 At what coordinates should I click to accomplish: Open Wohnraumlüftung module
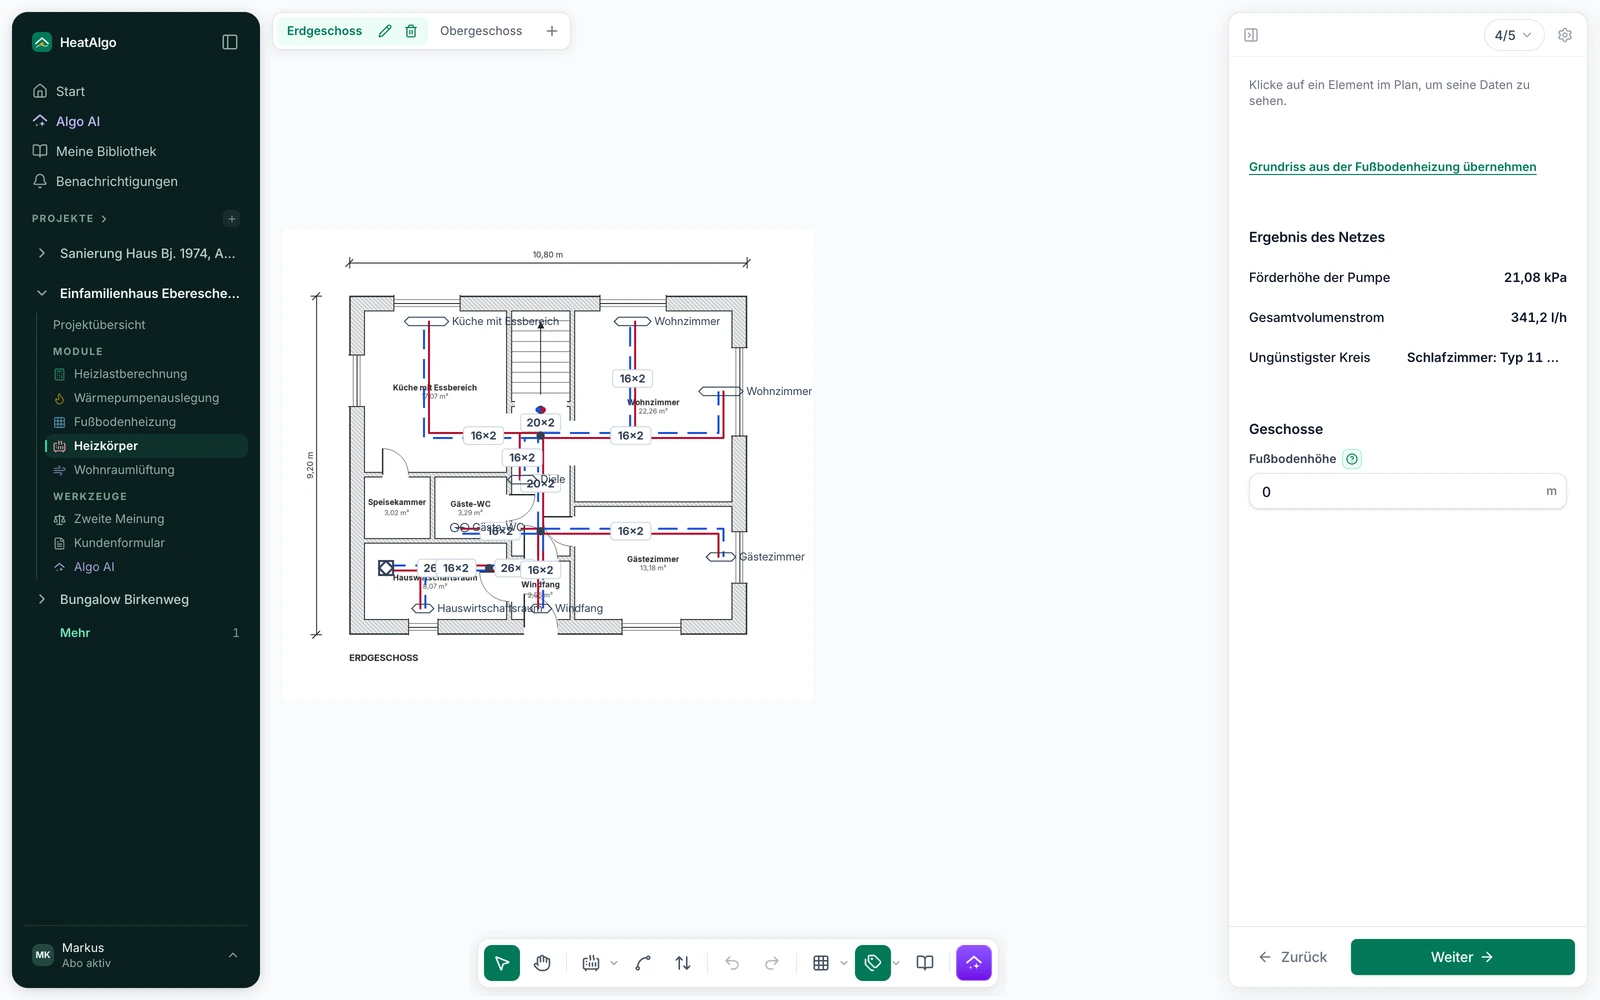124,470
